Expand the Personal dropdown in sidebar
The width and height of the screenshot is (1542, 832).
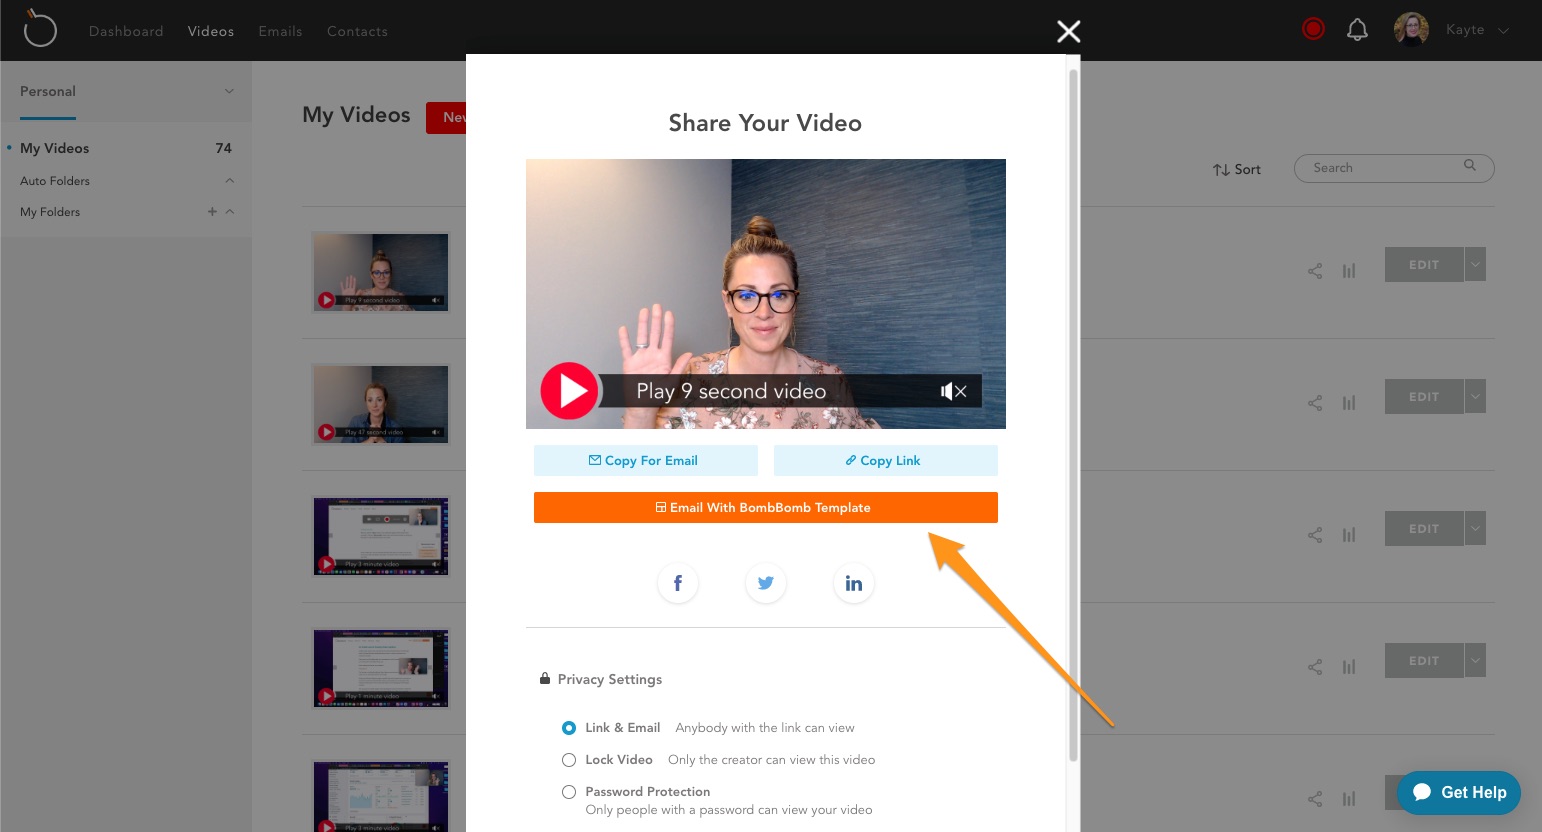(229, 91)
